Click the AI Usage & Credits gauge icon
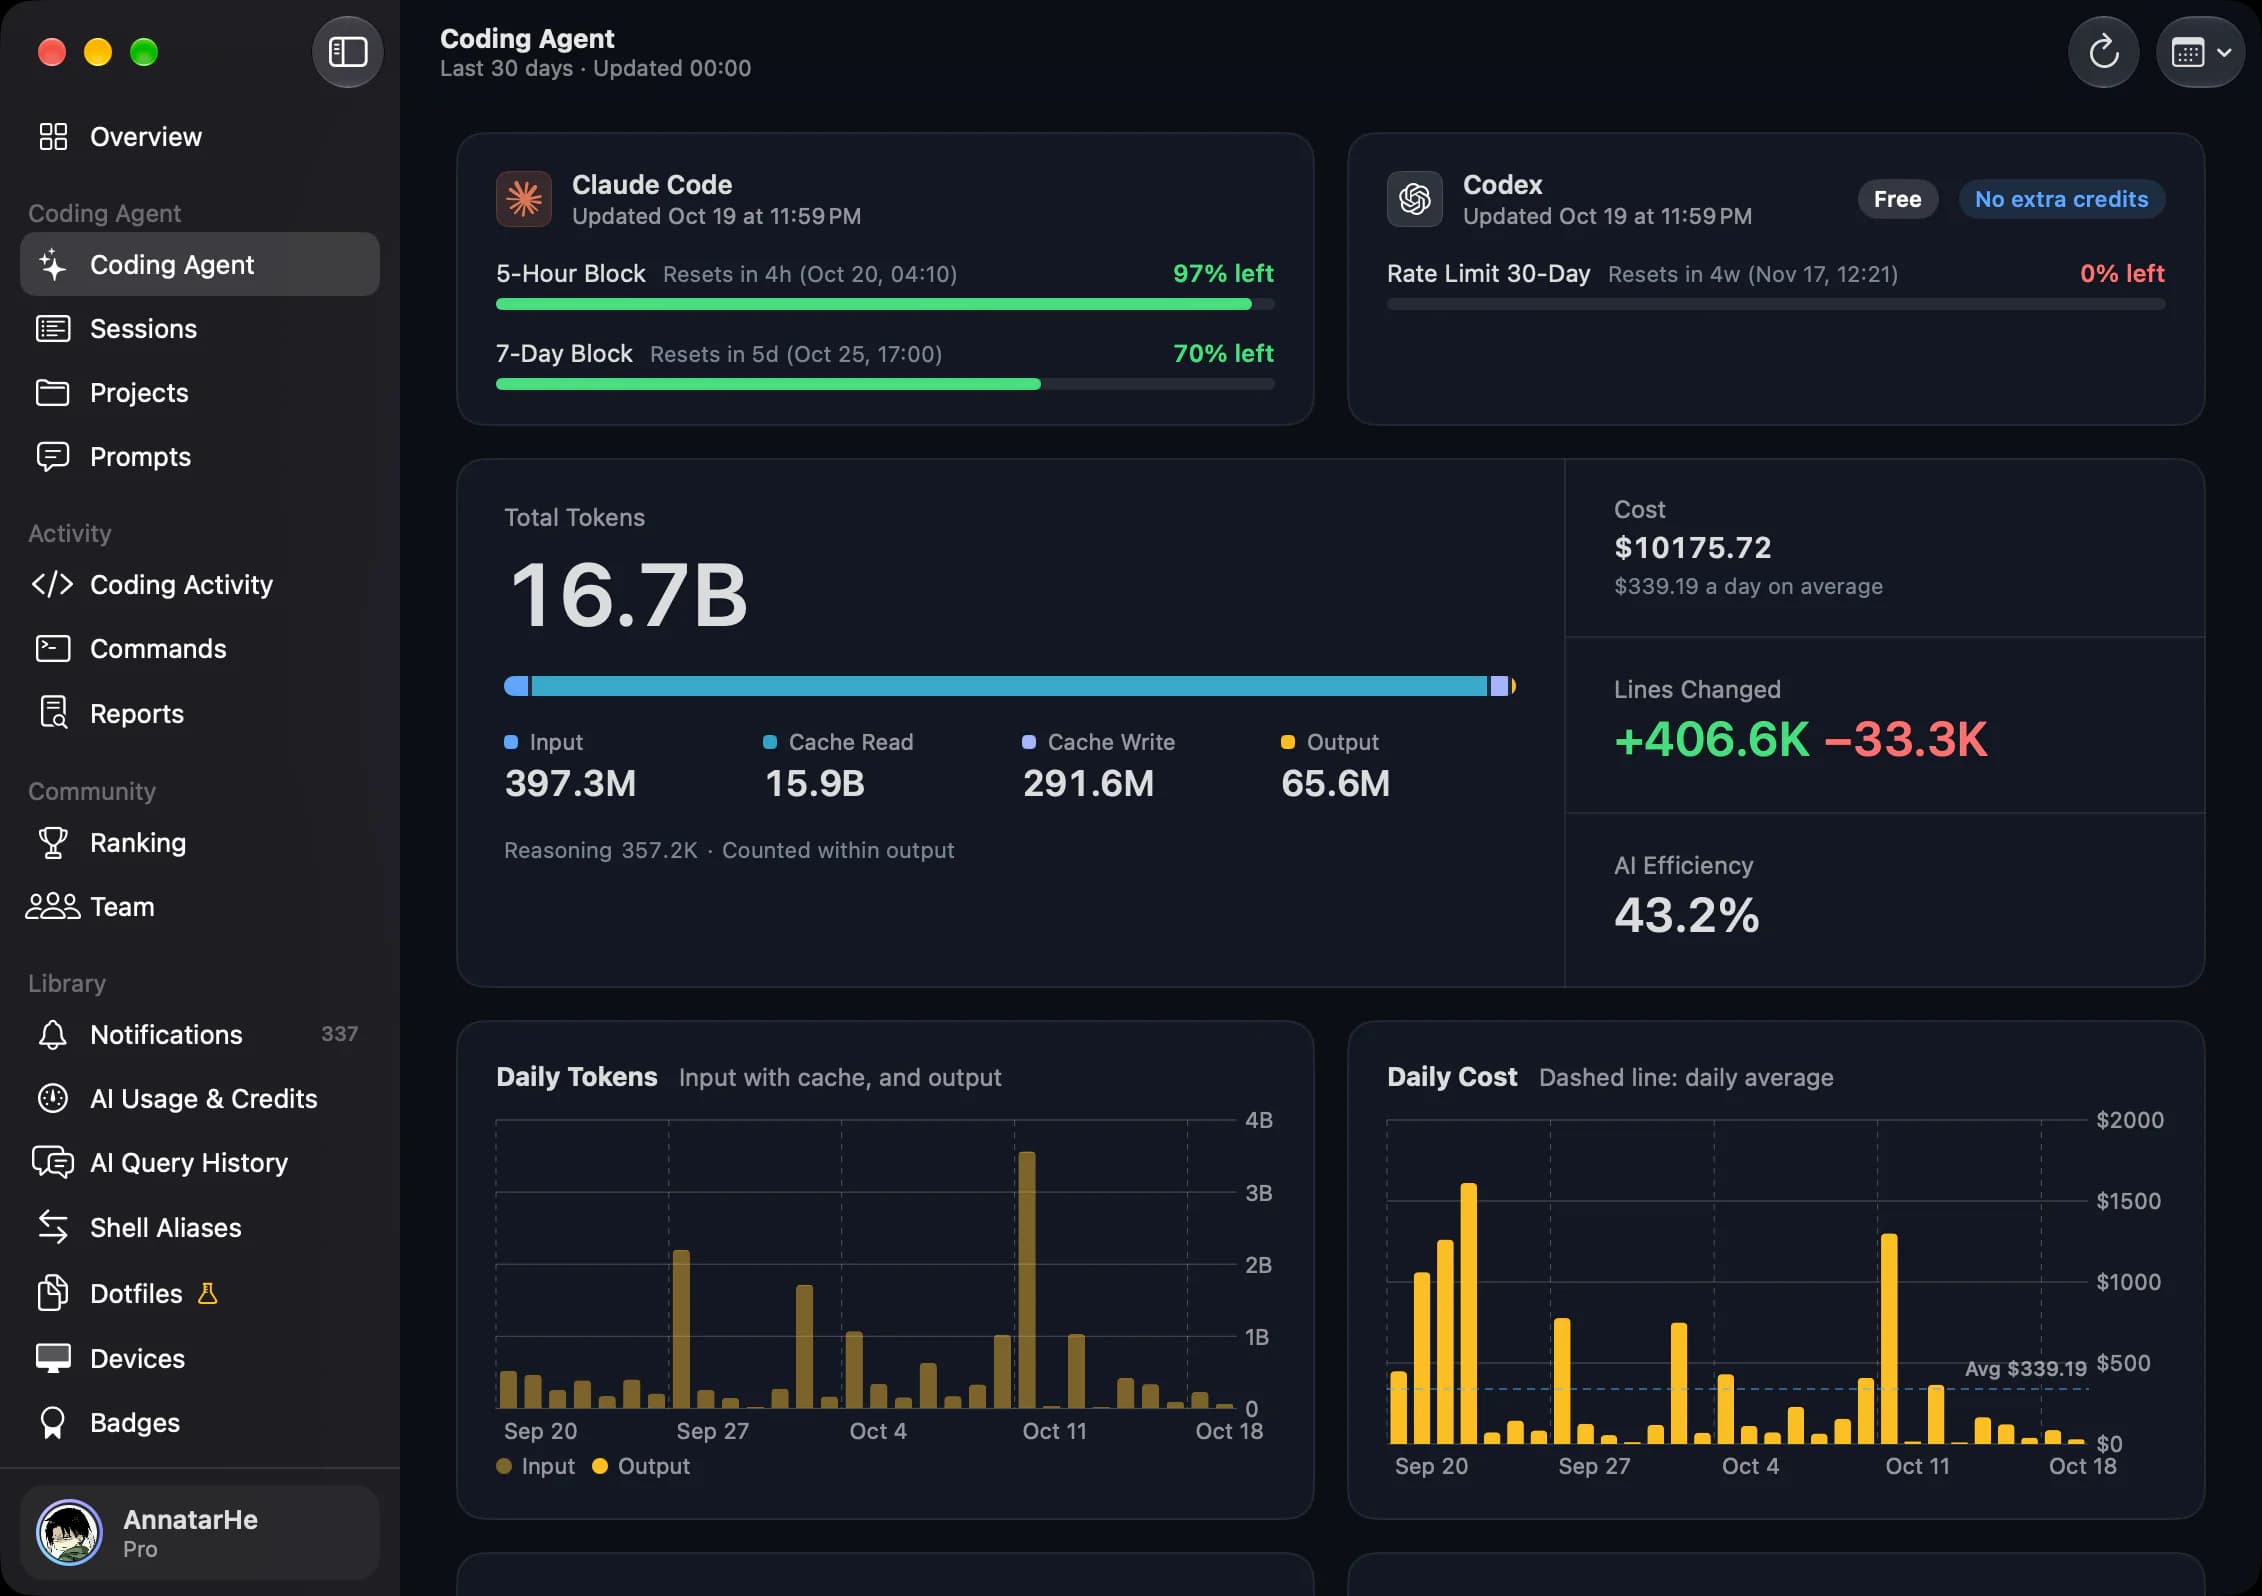2262x1596 pixels. [x=53, y=1099]
